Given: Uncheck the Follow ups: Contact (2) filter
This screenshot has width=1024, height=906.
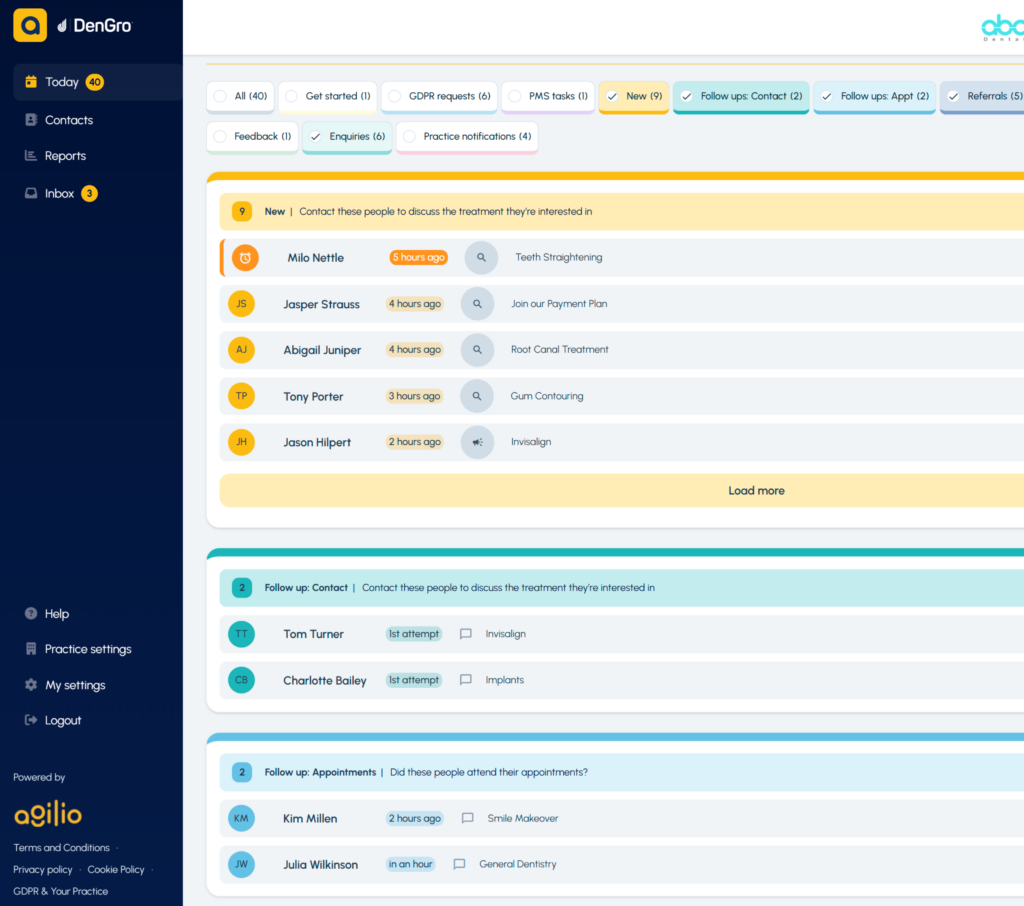Looking at the screenshot, I should 741,97.
